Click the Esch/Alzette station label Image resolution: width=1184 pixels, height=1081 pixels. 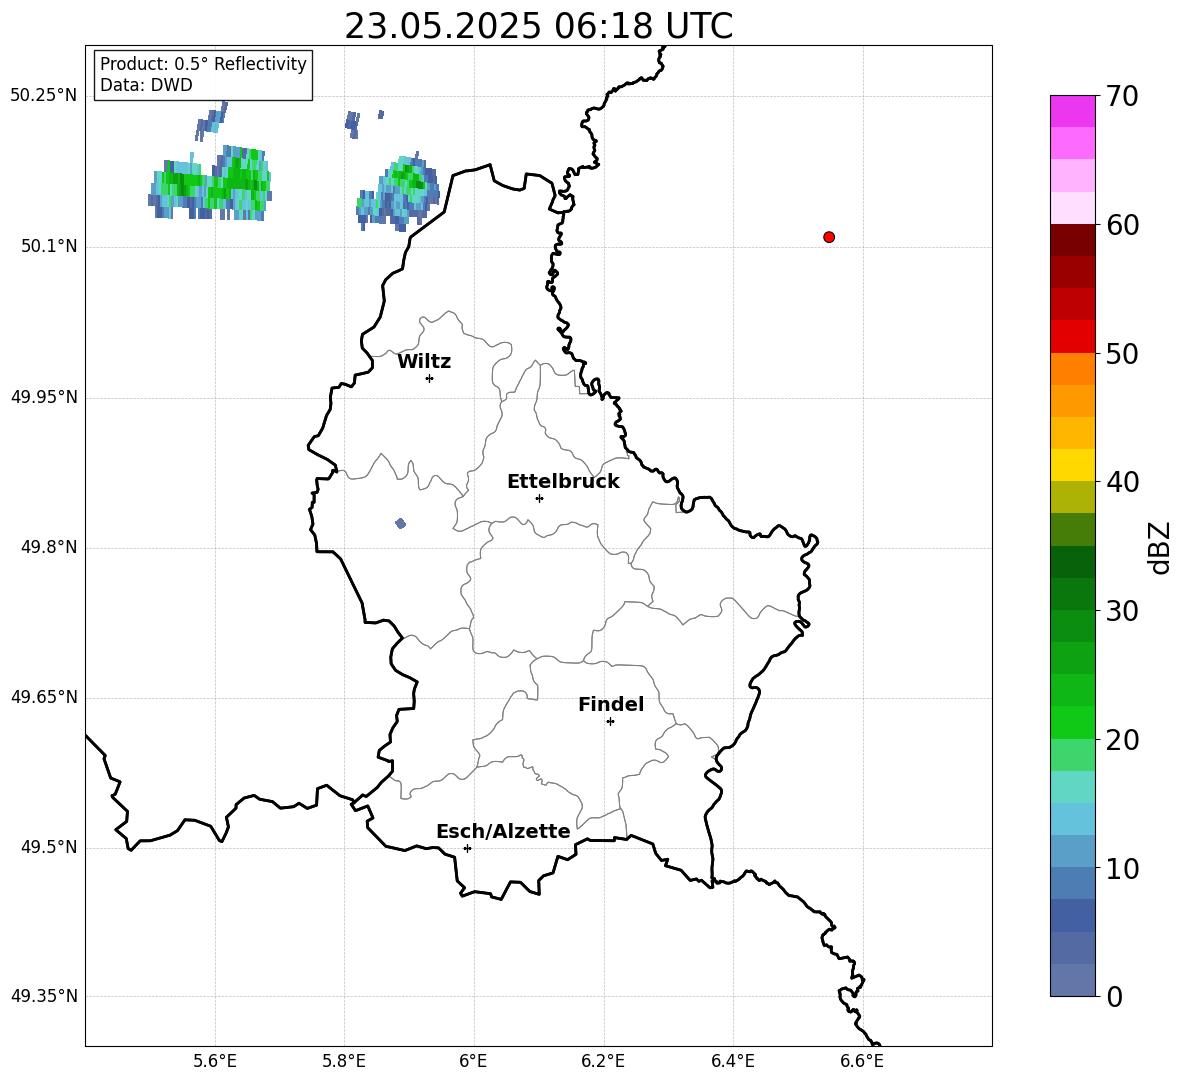point(503,831)
